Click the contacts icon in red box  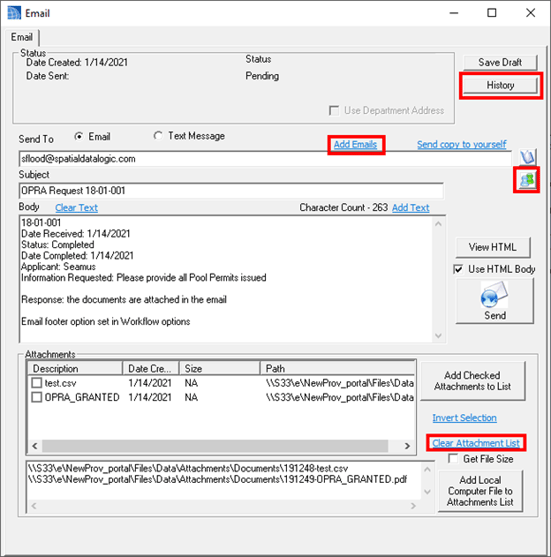click(526, 180)
